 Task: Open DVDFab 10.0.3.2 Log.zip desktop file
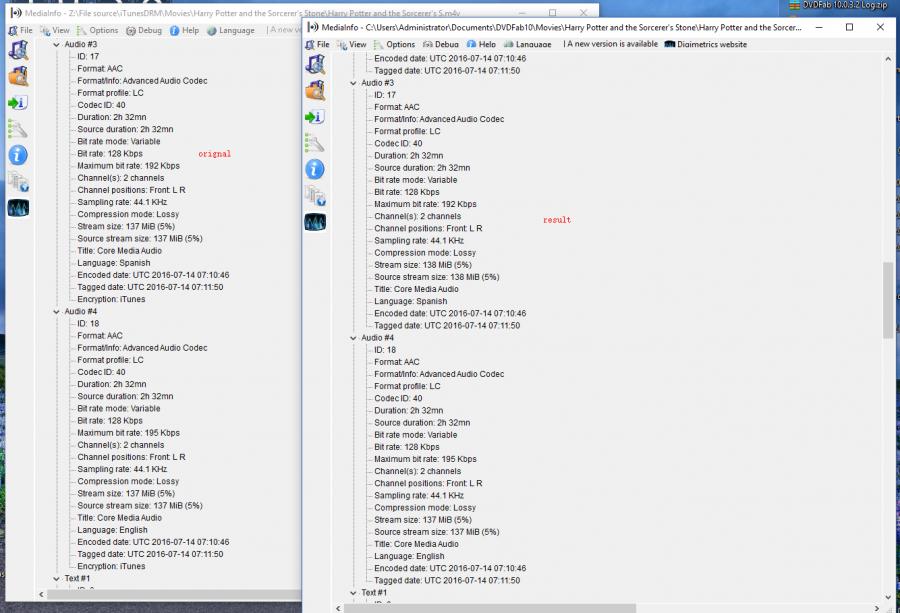click(839, 5)
